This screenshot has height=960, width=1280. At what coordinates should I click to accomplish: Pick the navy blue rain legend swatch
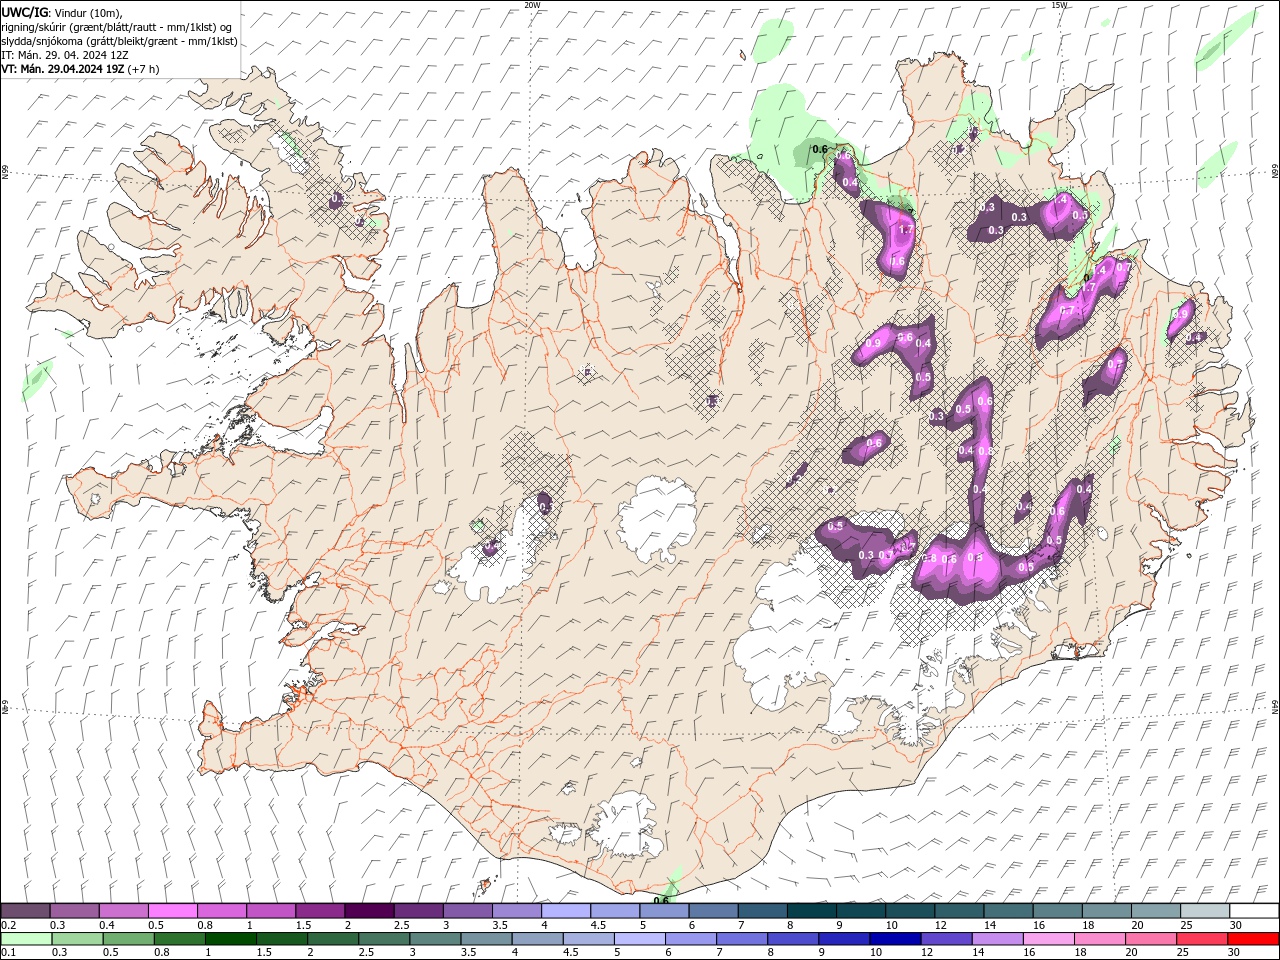click(895, 939)
